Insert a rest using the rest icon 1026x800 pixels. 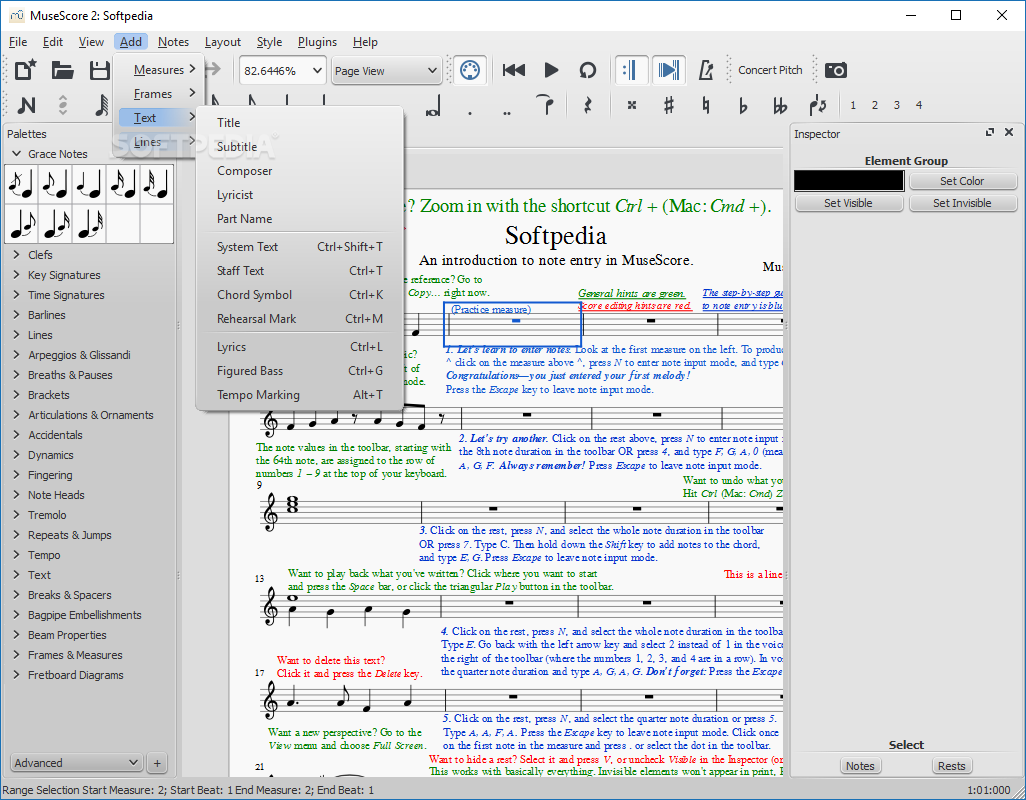(x=588, y=105)
